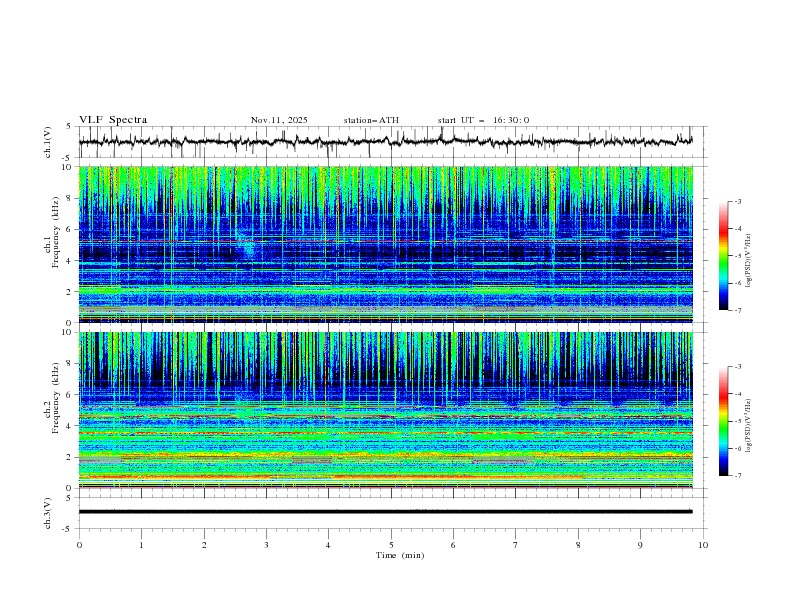Click the '-3' label on ch.1 colorbar
792x612 pixels.
[x=737, y=201]
